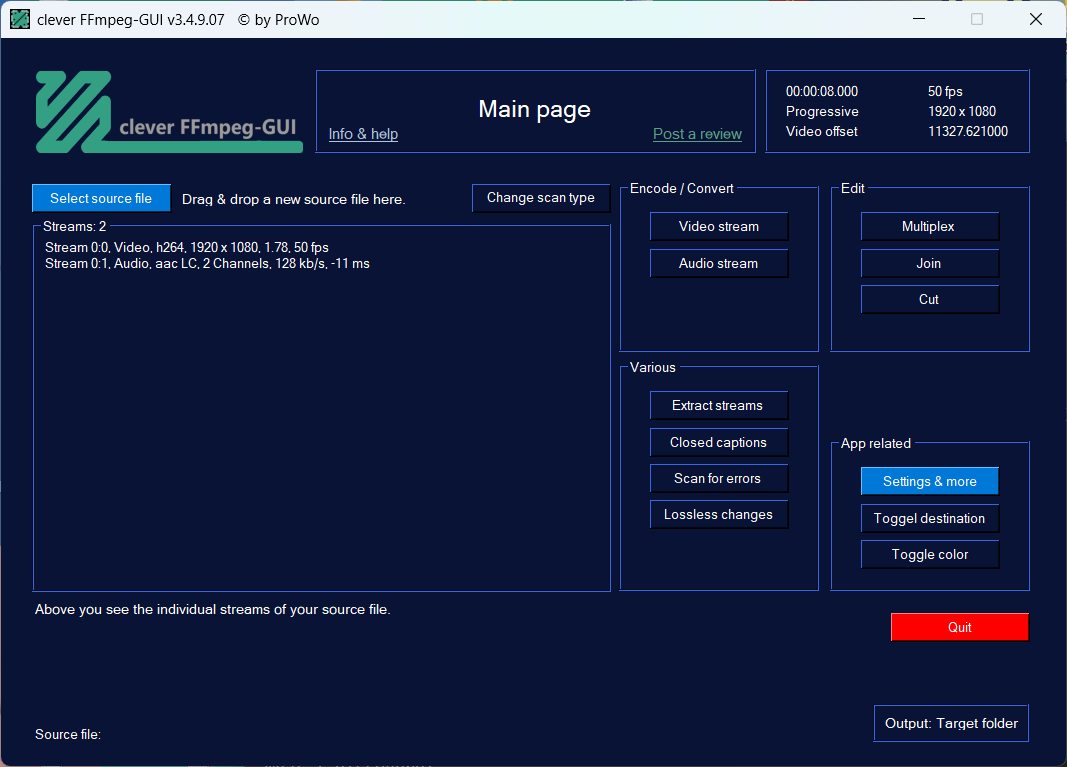Select Stream 0:0 video h264 row
This screenshot has height=767, width=1067.
tap(186, 247)
